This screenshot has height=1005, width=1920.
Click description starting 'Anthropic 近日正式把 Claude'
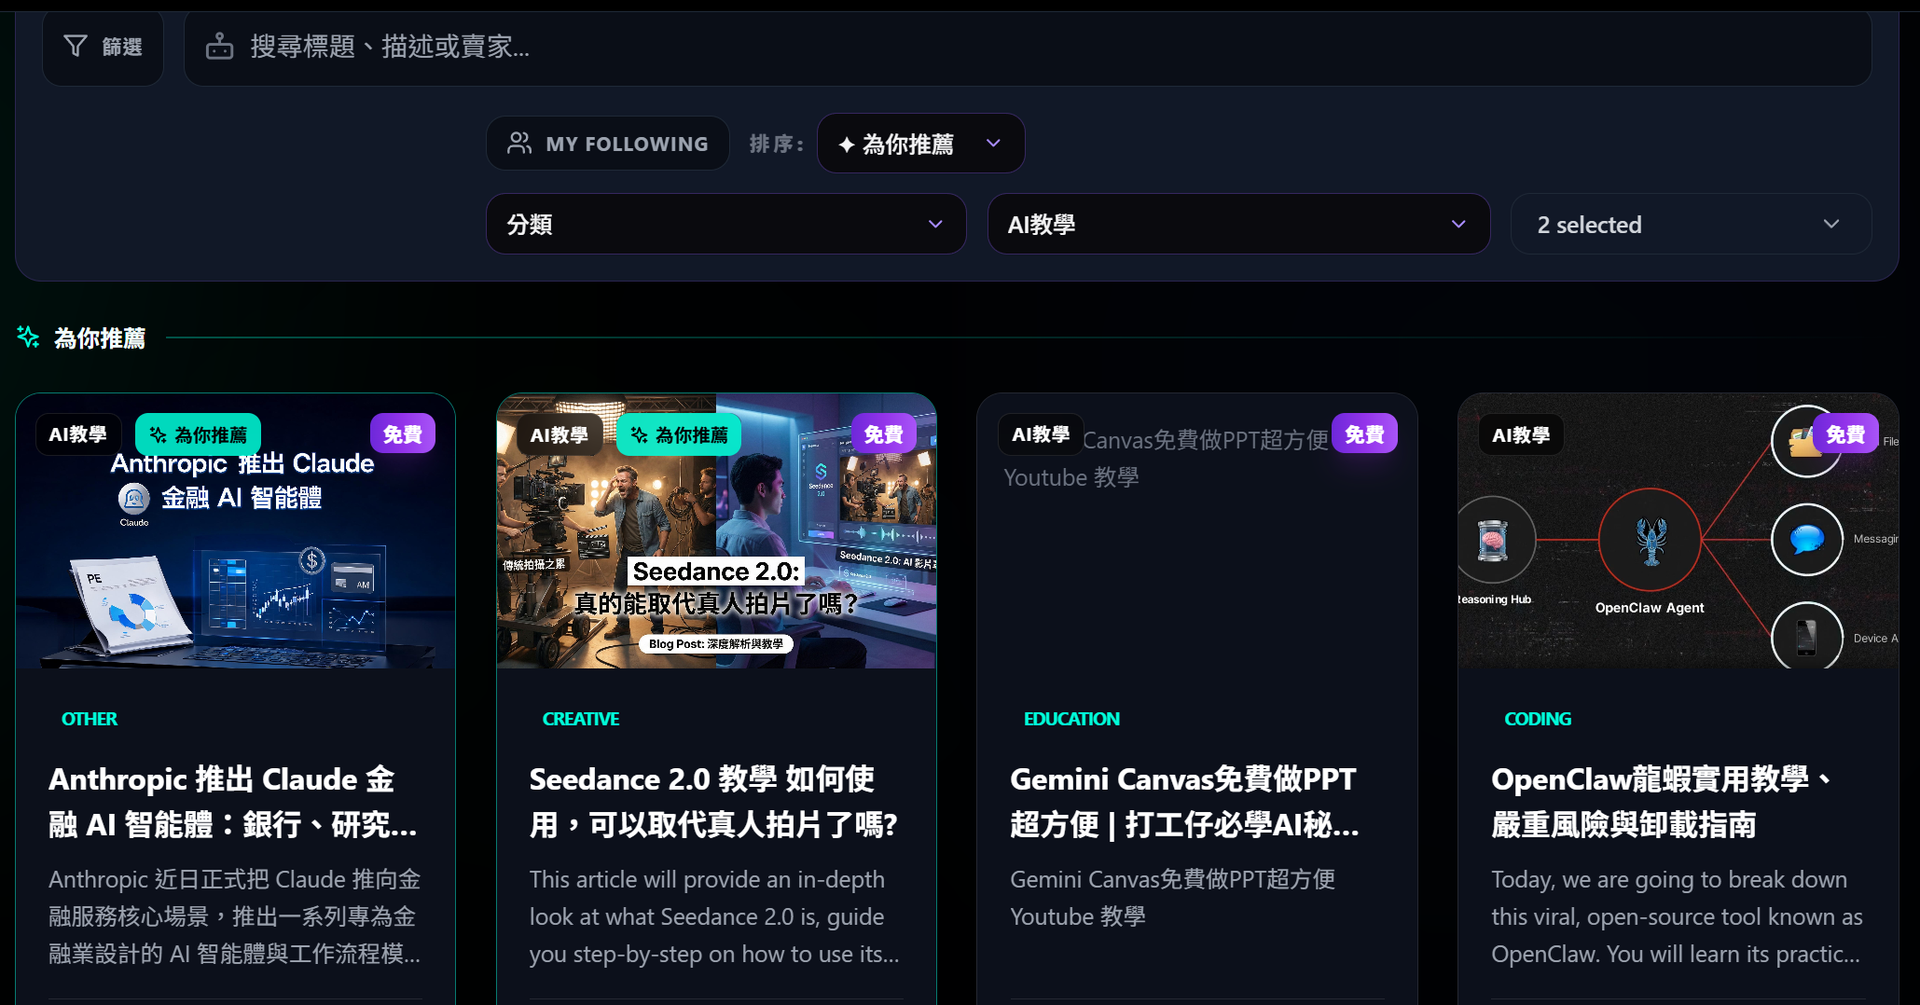click(x=235, y=917)
